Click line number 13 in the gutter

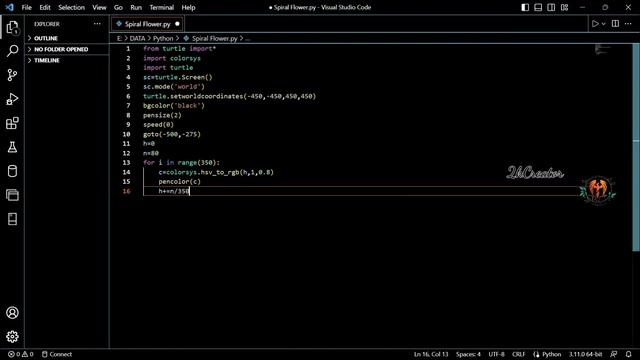127,162
